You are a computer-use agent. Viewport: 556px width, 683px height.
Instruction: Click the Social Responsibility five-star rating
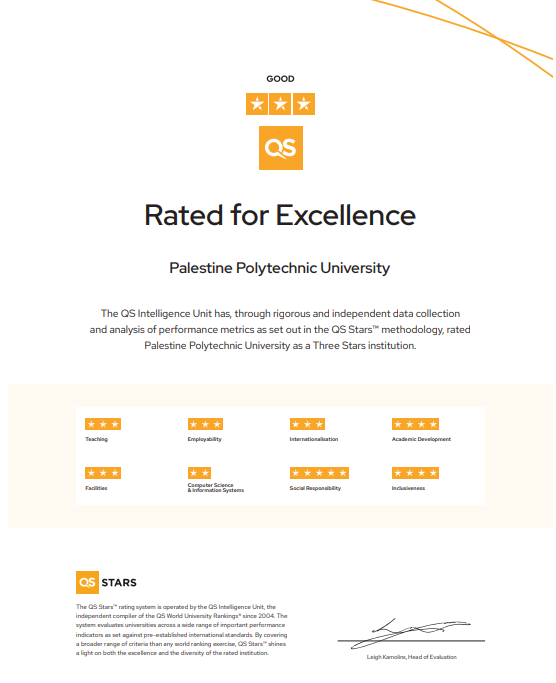tap(319, 473)
